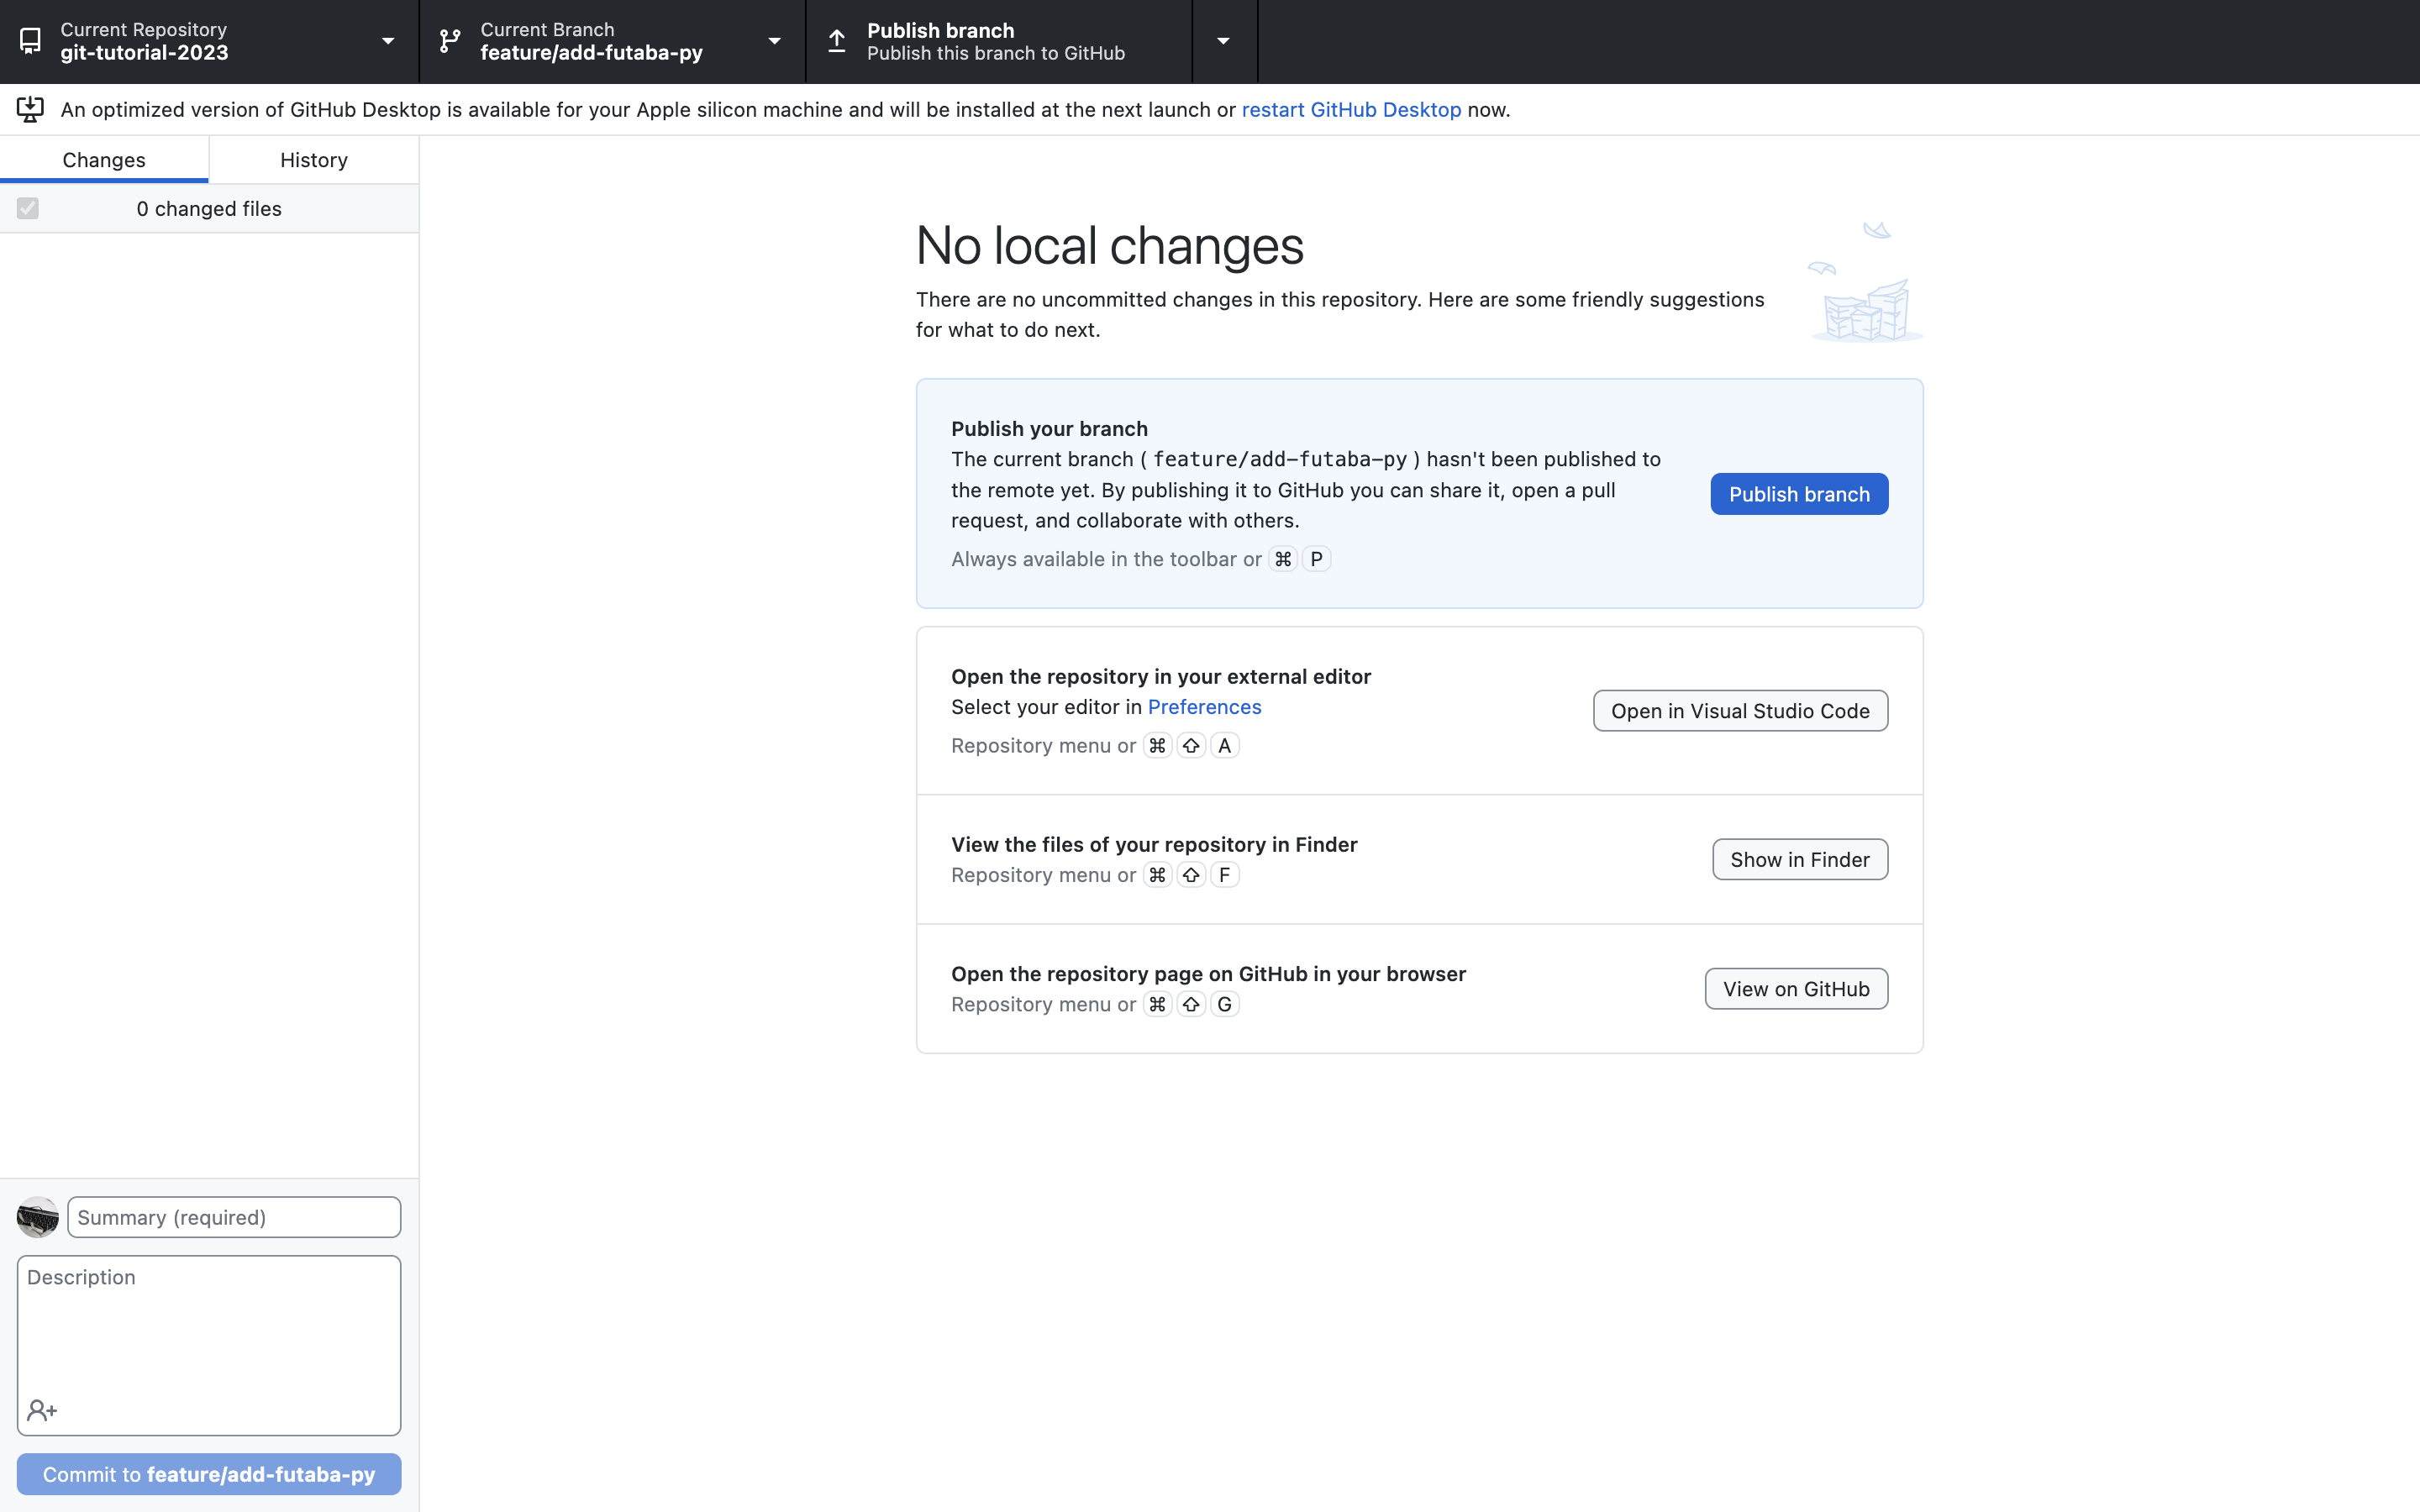Viewport: 2420px width, 1512px height.
Task: Click the restart GitHub Desktop link
Action: click(x=1350, y=110)
